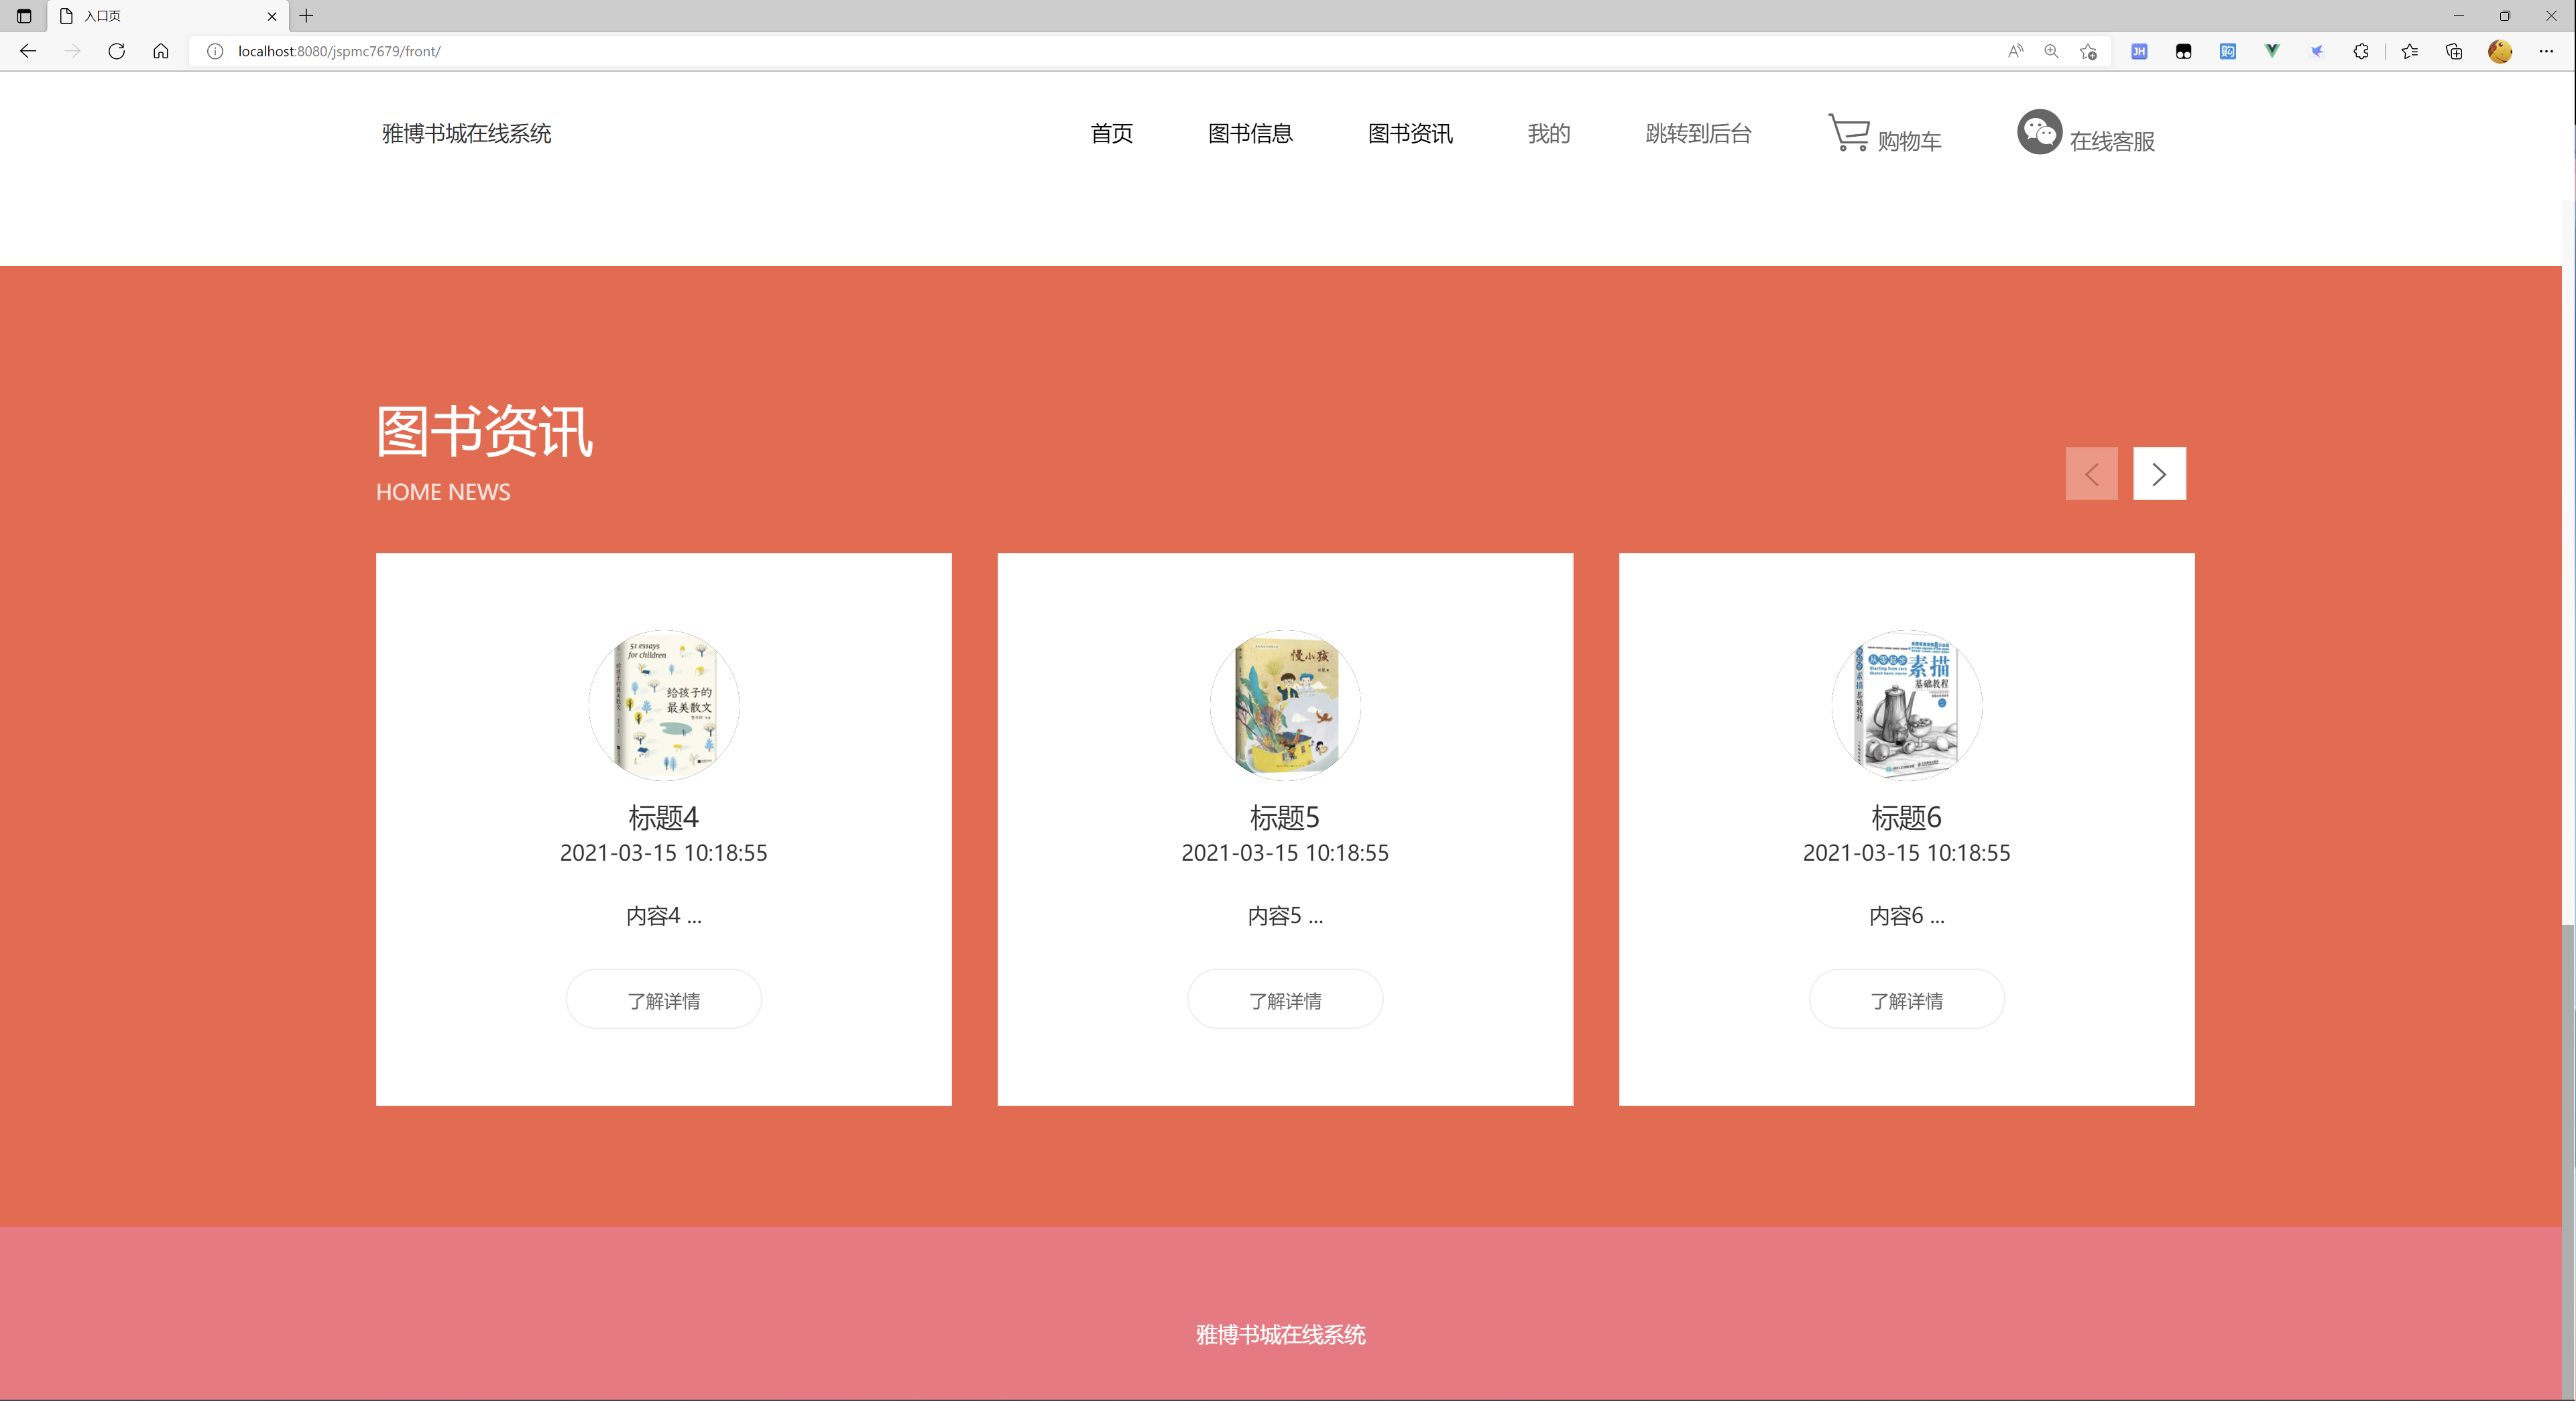Open the collections icon in toolbar
The width and height of the screenshot is (2576, 1401).
click(2453, 51)
